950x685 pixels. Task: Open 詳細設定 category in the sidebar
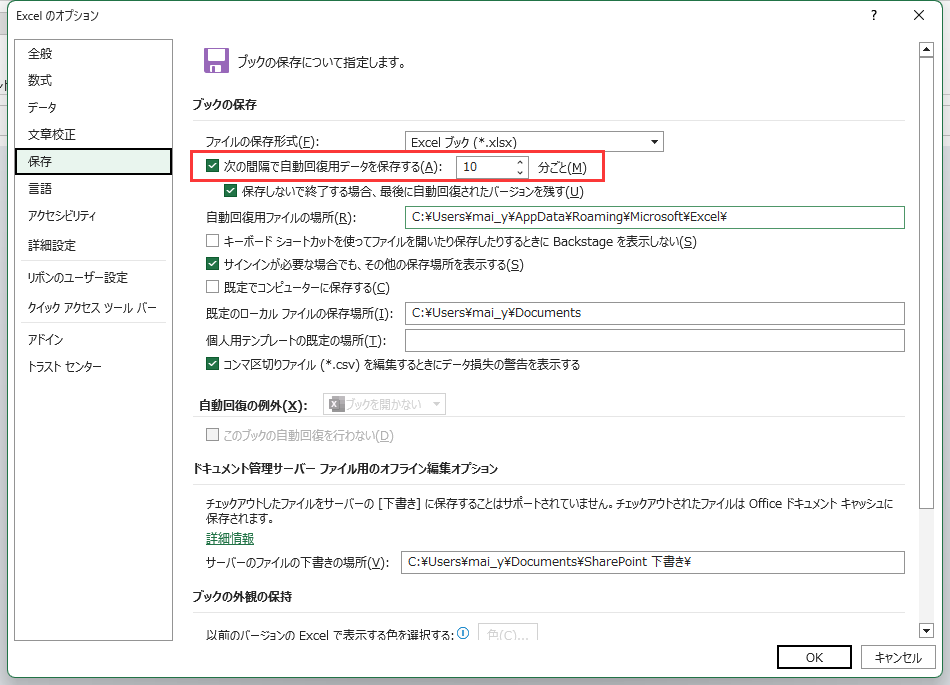pos(52,245)
